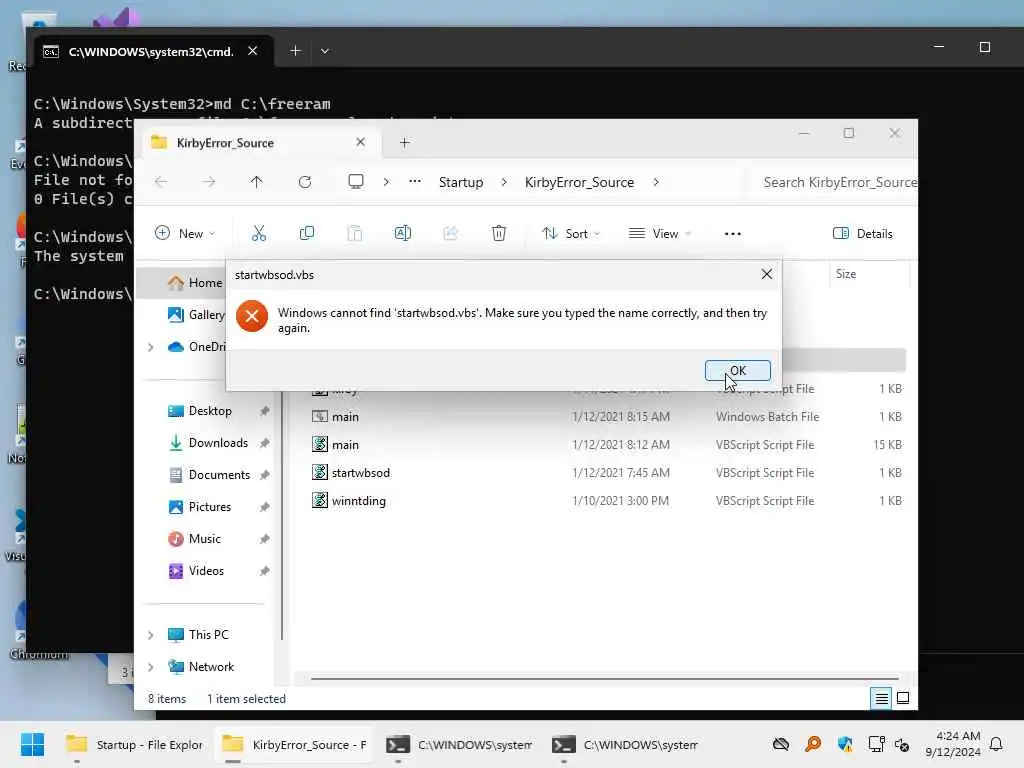Image resolution: width=1024 pixels, height=768 pixels.
Task: Click the Share icon in Explorer toolbar
Action: (x=451, y=233)
